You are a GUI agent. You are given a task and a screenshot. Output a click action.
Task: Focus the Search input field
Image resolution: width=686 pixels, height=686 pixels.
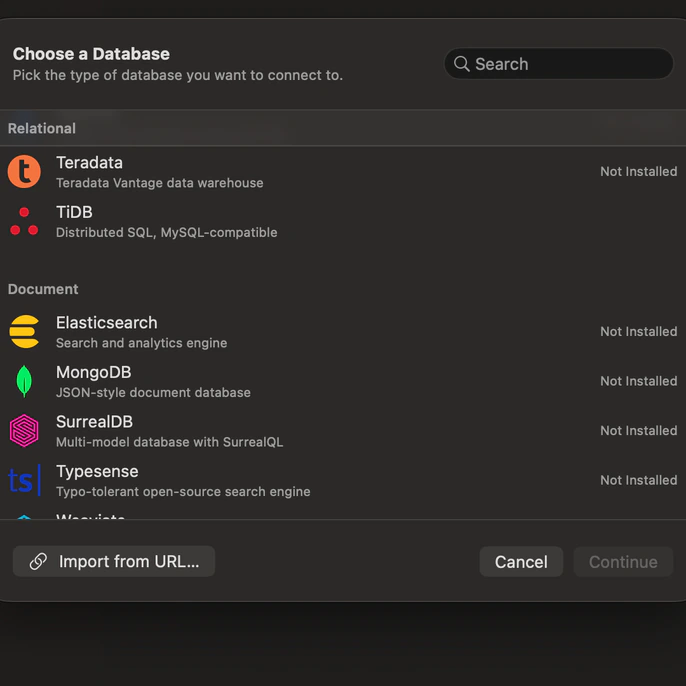coord(559,64)
